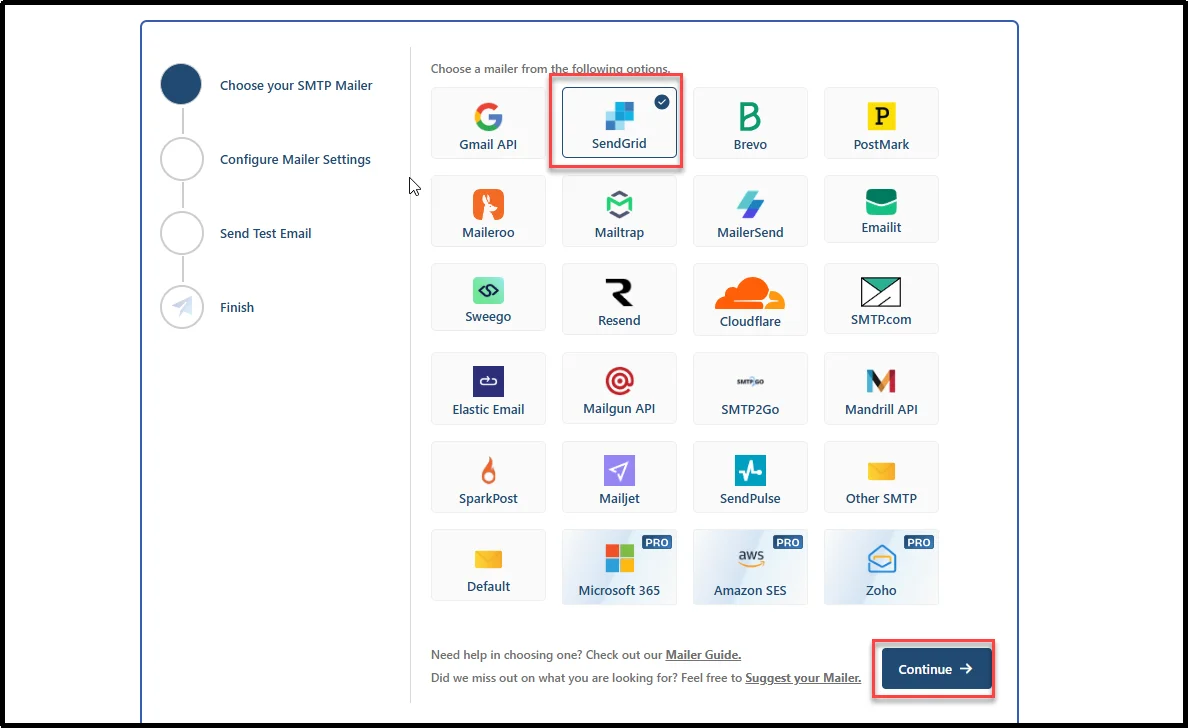Select the Mailjet mailer icon
This screenshot has width=1188, height=728.
pos(619,470)
